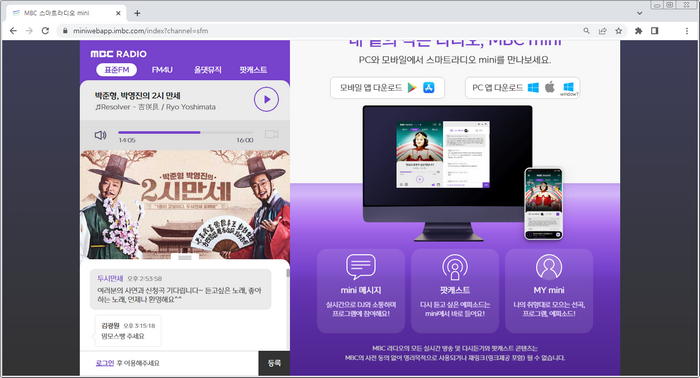Open the Chrome three-dot menu
This screenshot has height=378, width=700.
coord(687,31)
